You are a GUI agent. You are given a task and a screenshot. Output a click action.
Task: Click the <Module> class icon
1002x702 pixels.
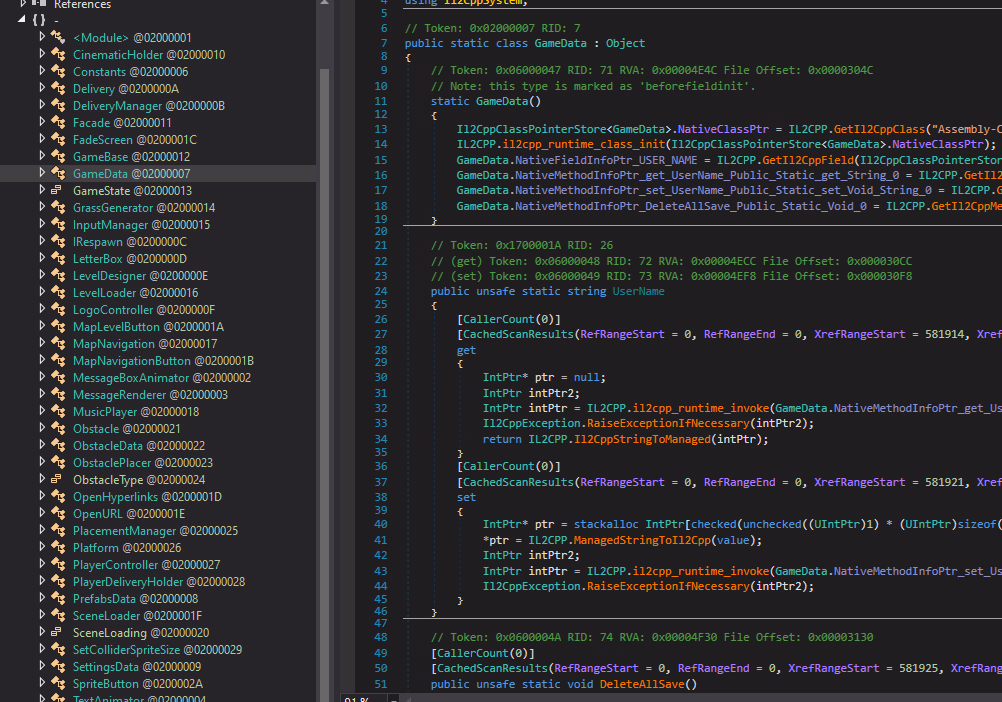[x=59, y=38]
